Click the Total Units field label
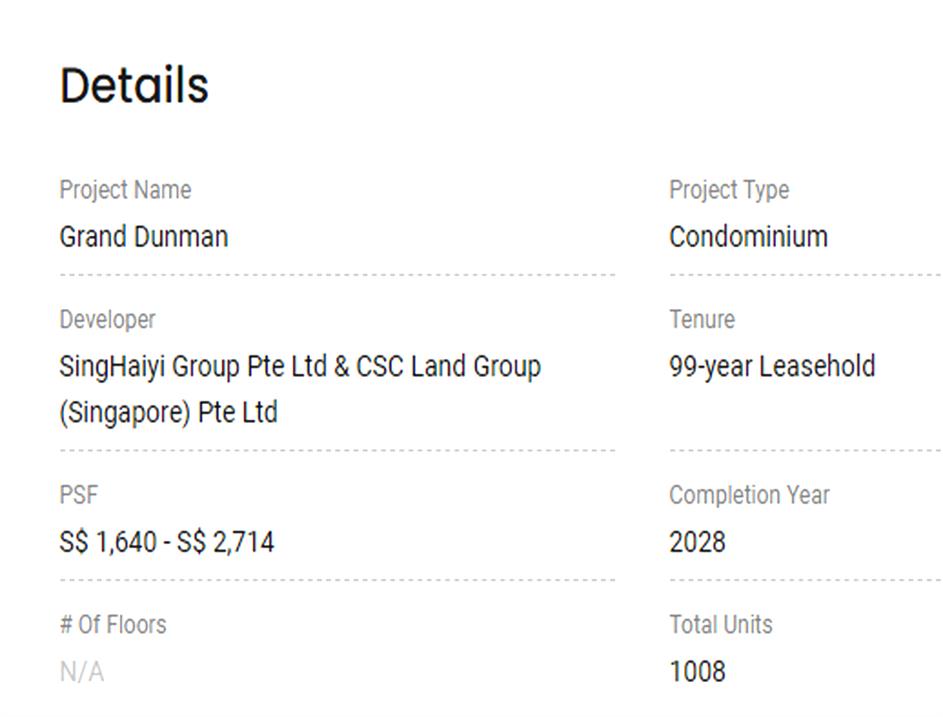 tap(720, 625)
